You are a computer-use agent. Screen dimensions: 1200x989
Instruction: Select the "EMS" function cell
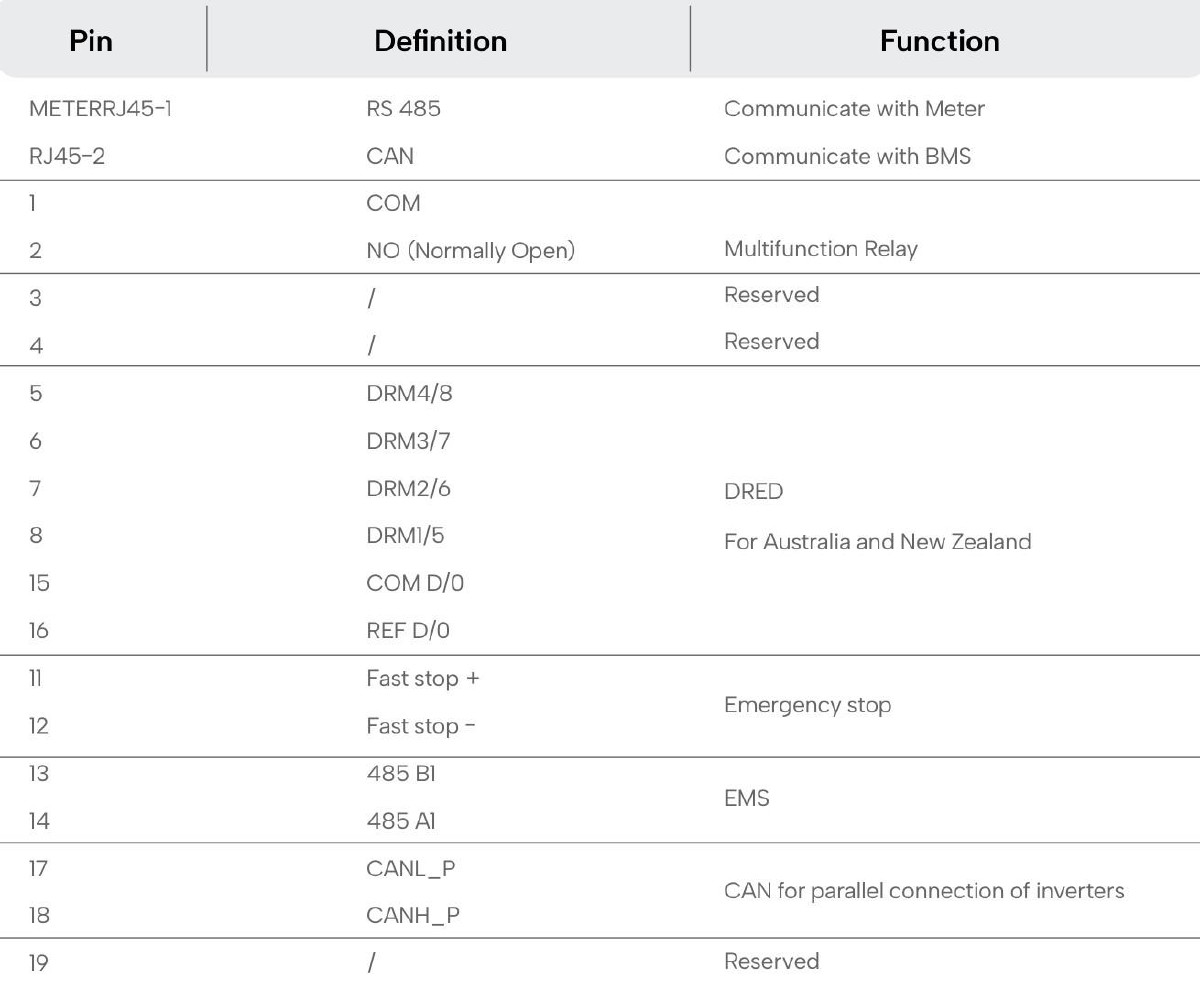click(x=746, y=799)
